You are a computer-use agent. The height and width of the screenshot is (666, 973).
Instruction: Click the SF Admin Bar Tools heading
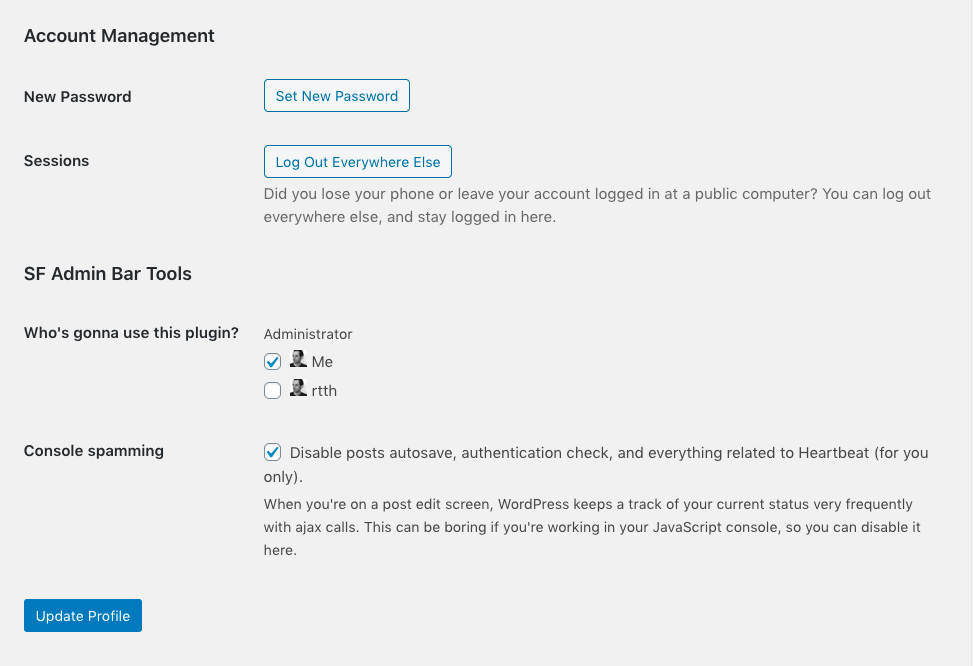tap(108, 273)
